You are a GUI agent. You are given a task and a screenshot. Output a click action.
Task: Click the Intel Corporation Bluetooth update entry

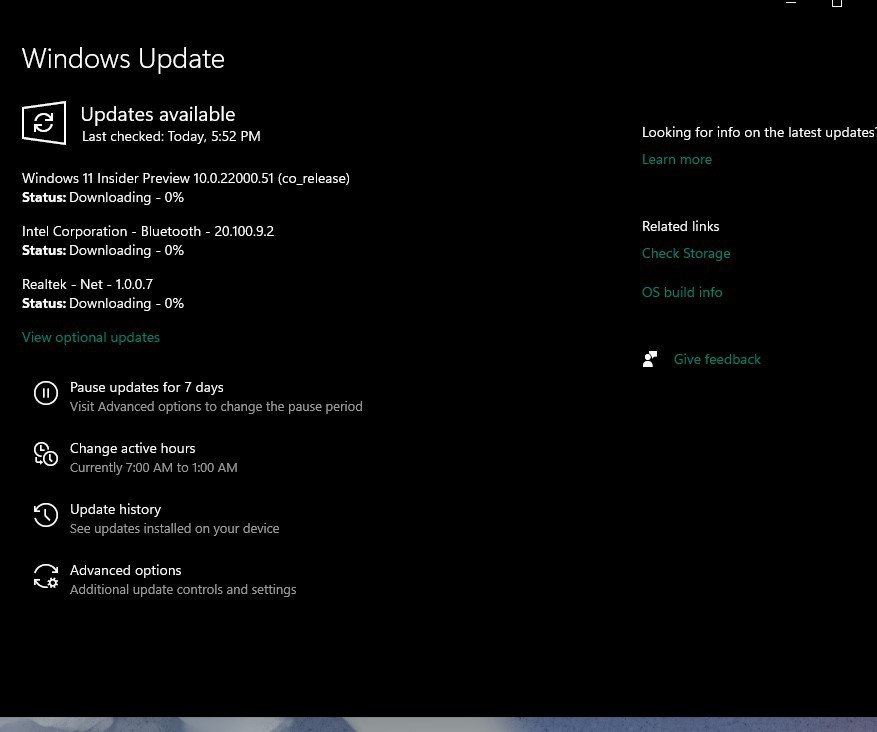pos(148,232)
